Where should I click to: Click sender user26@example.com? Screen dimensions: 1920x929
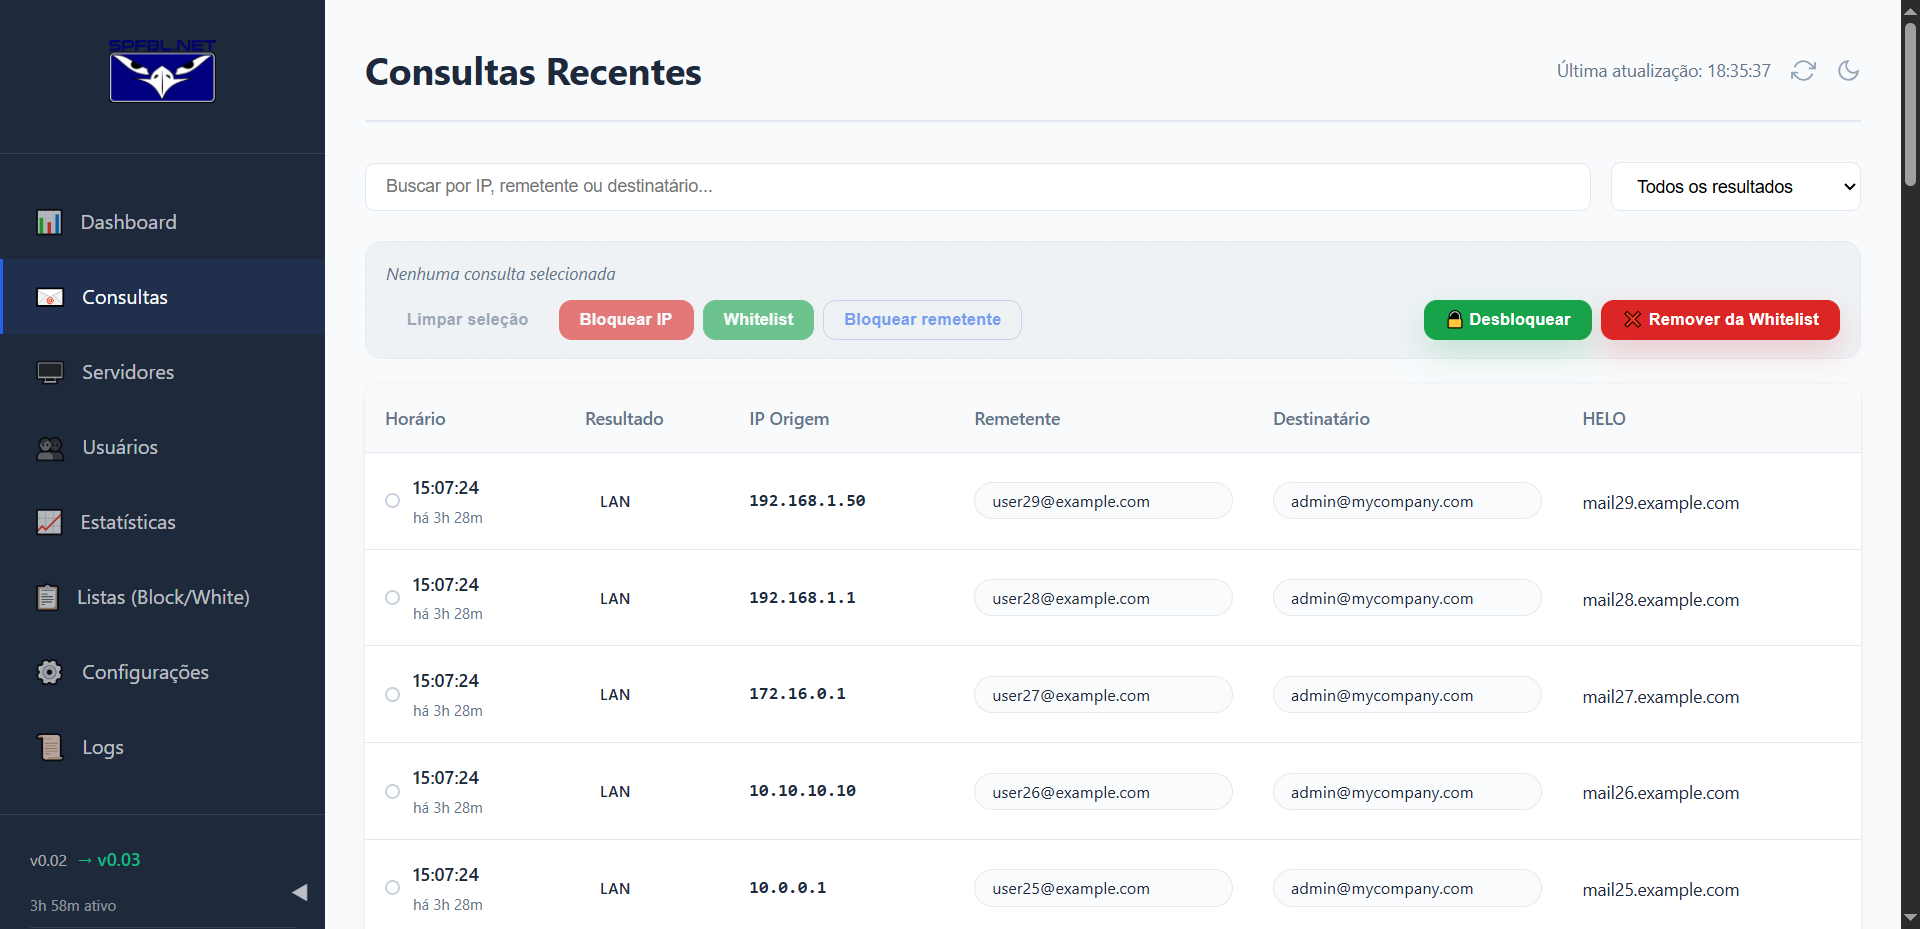[x=1103, y=792]
